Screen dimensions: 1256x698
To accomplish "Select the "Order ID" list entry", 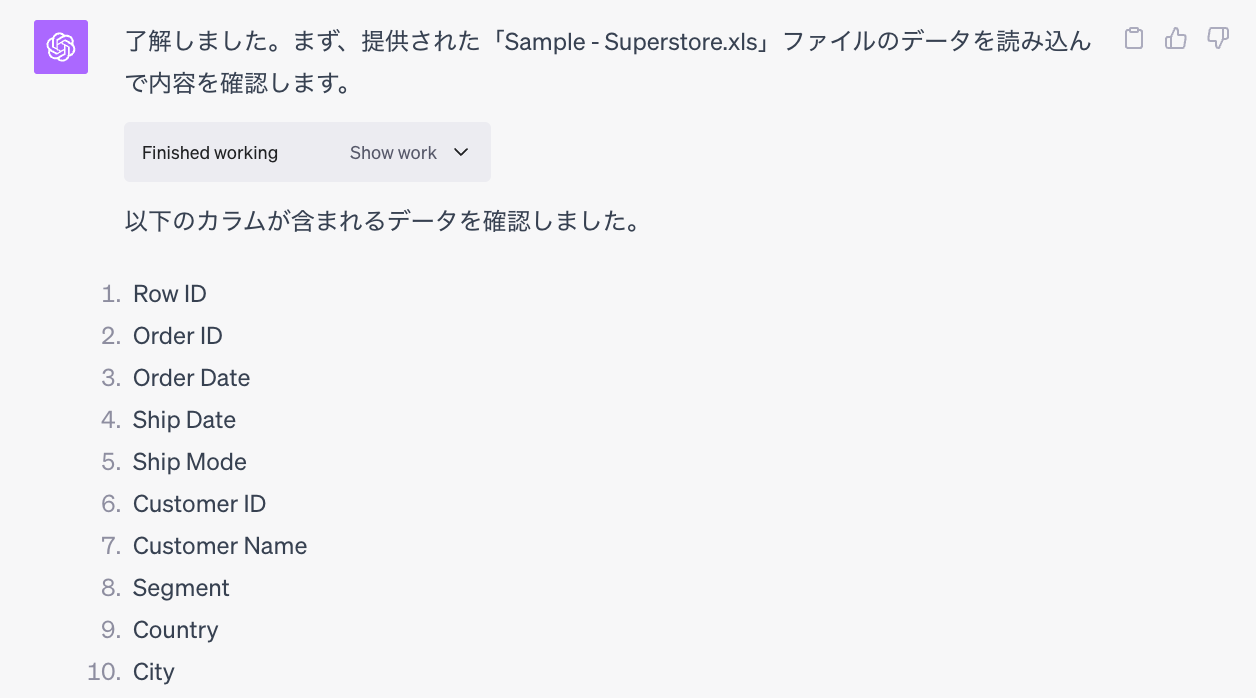I will (178, 336).
